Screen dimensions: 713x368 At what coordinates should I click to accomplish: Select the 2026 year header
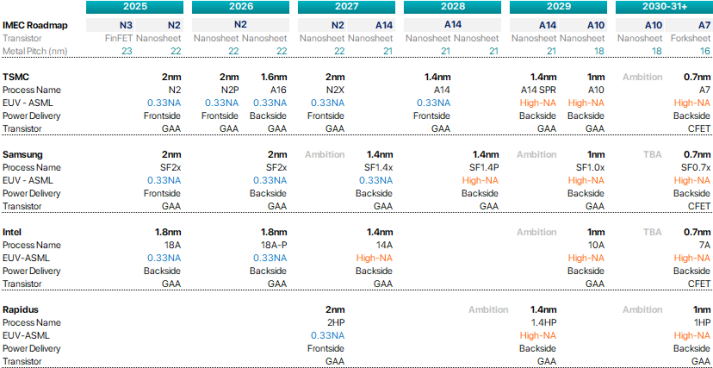(x=241, y=7)
